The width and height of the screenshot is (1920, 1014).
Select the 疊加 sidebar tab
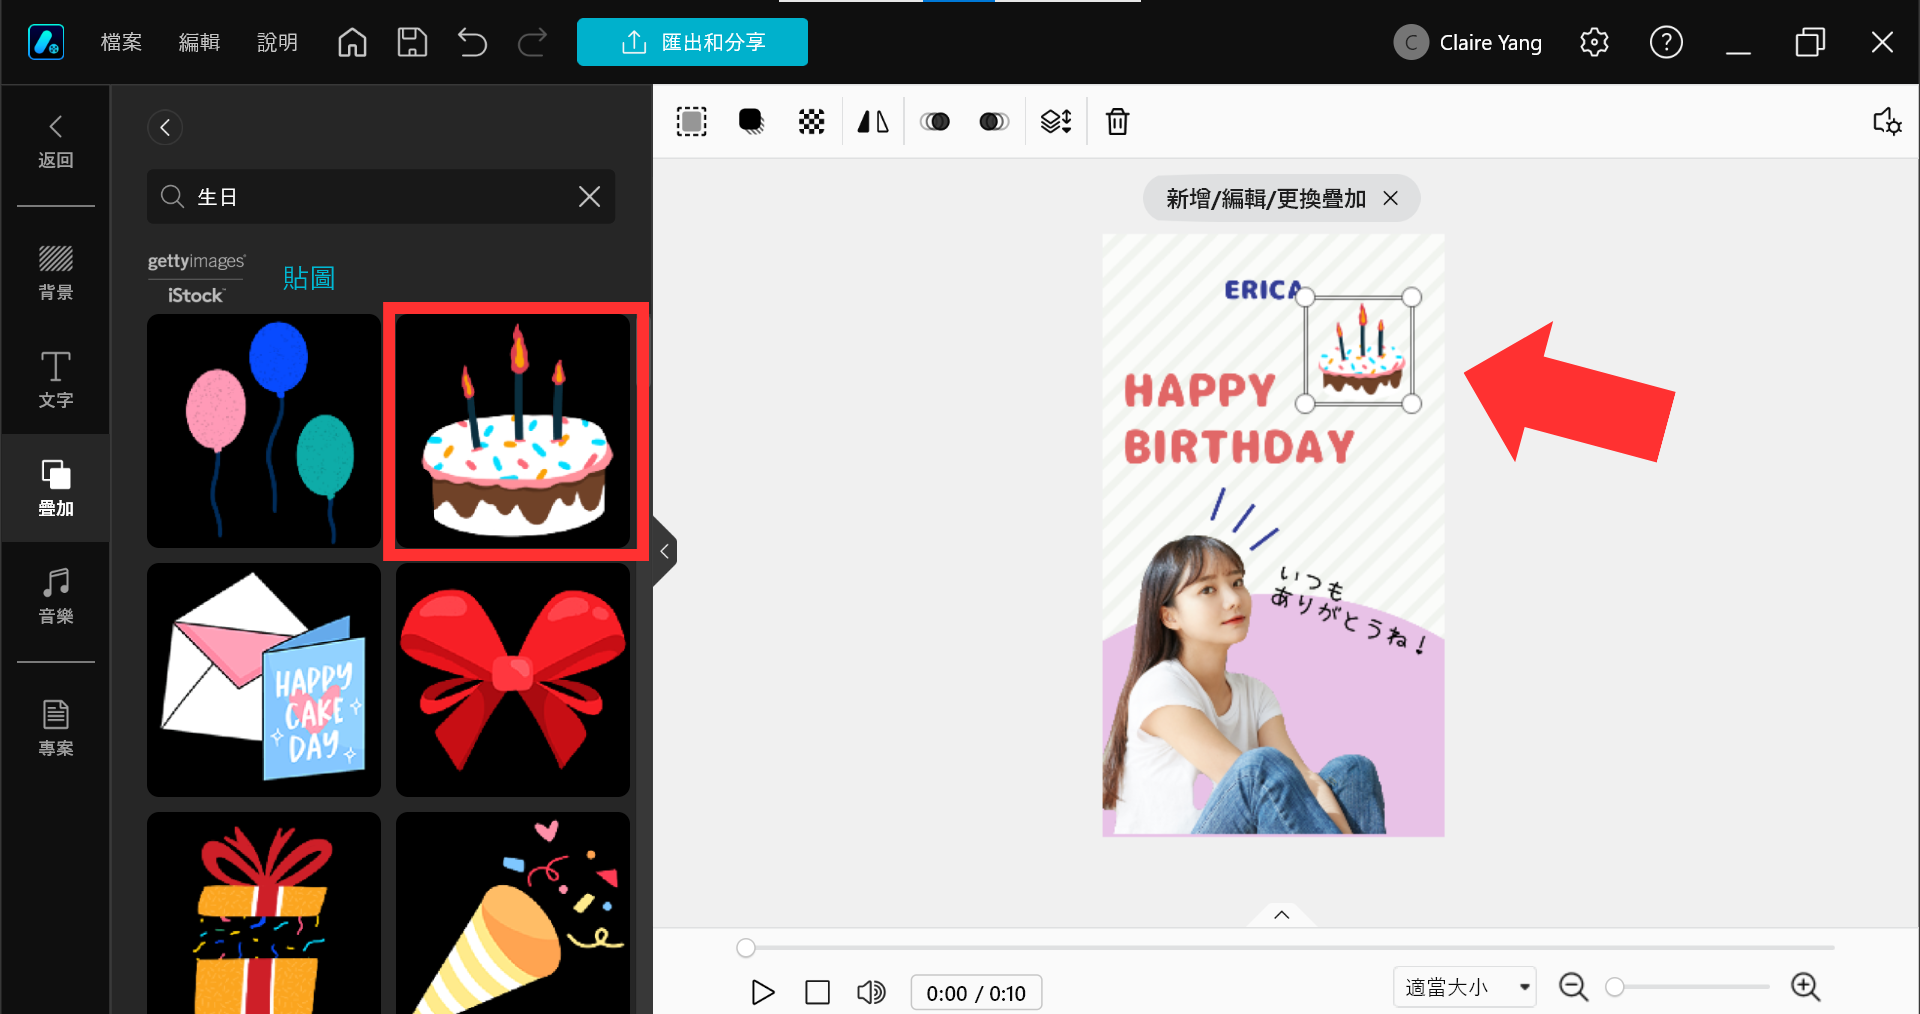tap(56, 488)
